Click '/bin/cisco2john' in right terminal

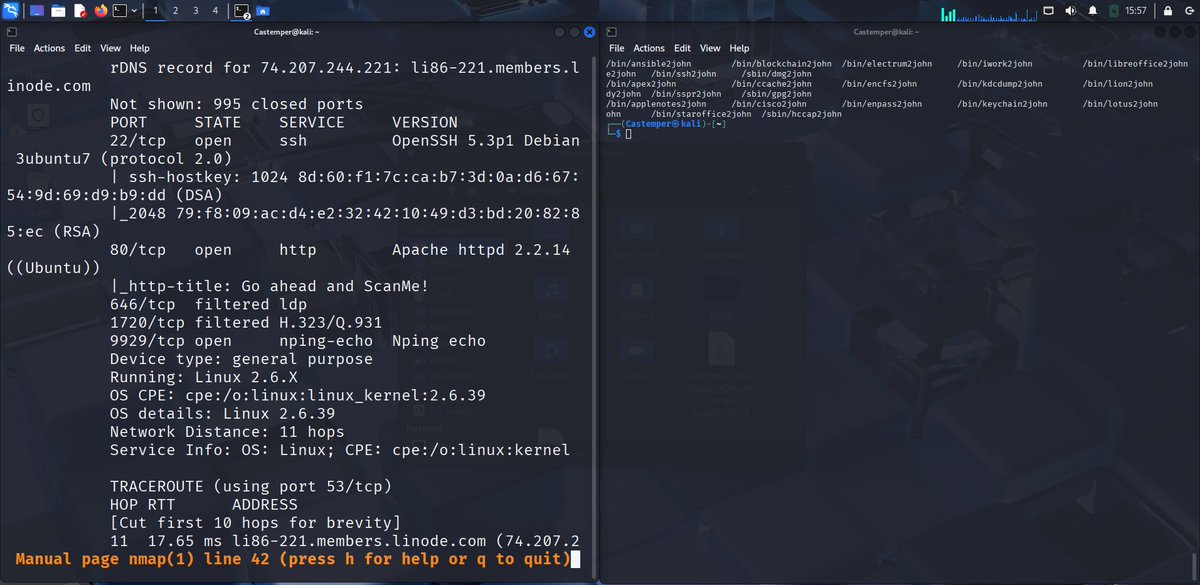pyautogui.click(x=770, y=104)
